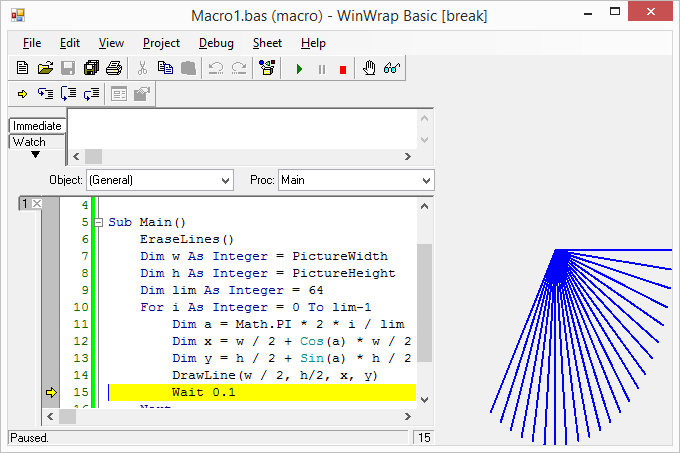Stop the macro with red square
Screen dimensions: 680x453
pyautogui.click(x=343, y=70)
